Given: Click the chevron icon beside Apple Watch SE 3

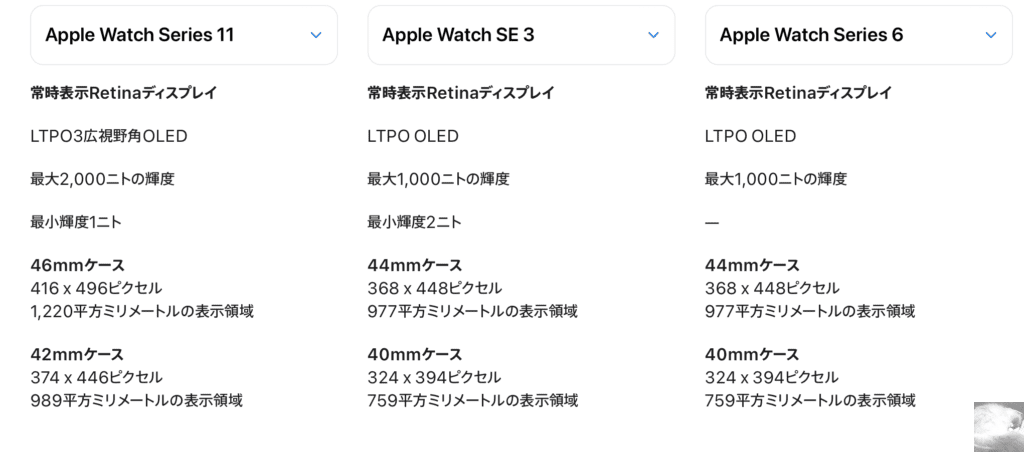Looking at the screenshot, I should click(653, 35).
